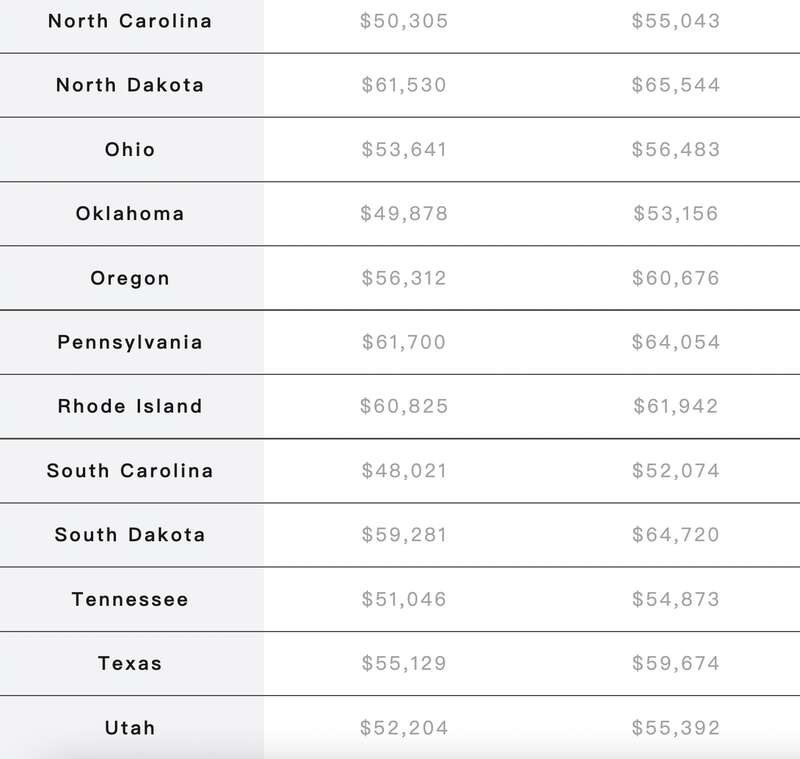
Task: Select the North Dakota row label
Action: coord(130,85)
